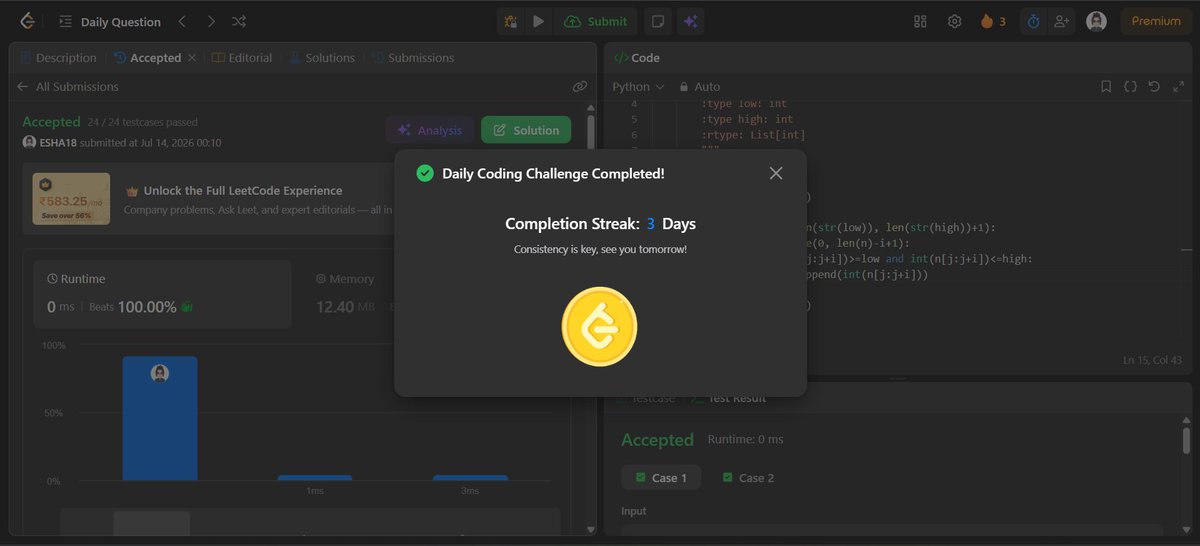Click the debugger icon in top toolbar
This screenshot has height=546, width=1200.
click(x=511, y=21)
